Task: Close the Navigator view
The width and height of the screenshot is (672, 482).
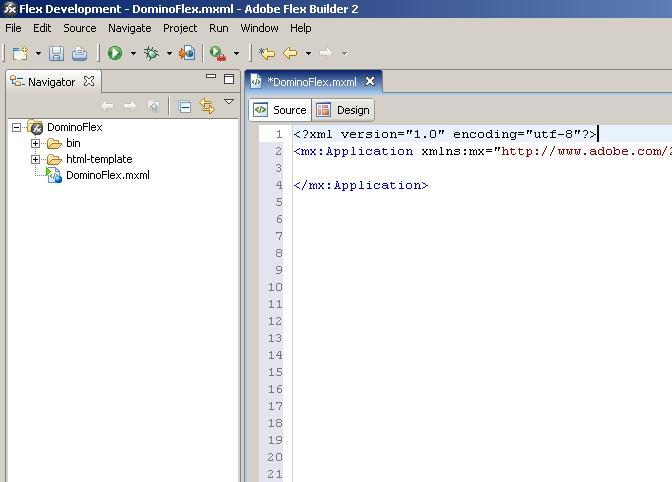Action: pyautogui.click(x=89, y=81)
